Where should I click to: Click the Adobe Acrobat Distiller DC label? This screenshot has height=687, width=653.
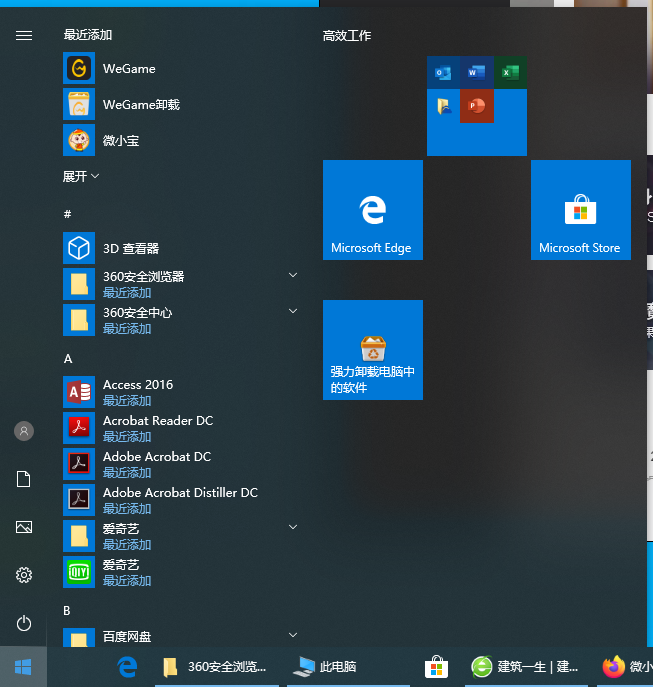point(180,492)
